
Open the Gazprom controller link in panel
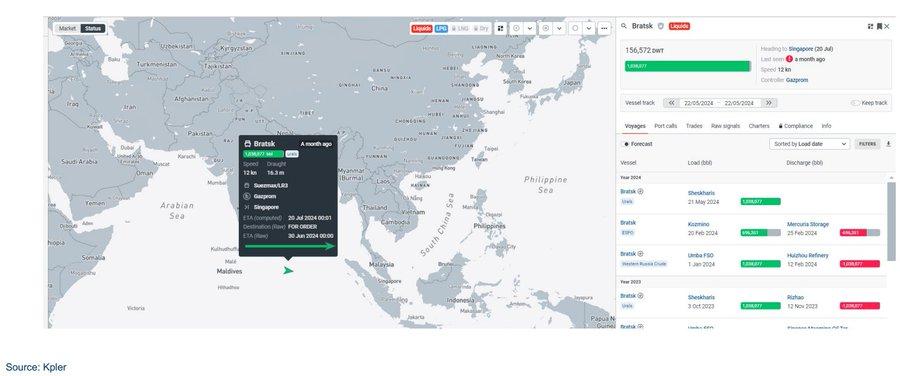coord(797,80)
